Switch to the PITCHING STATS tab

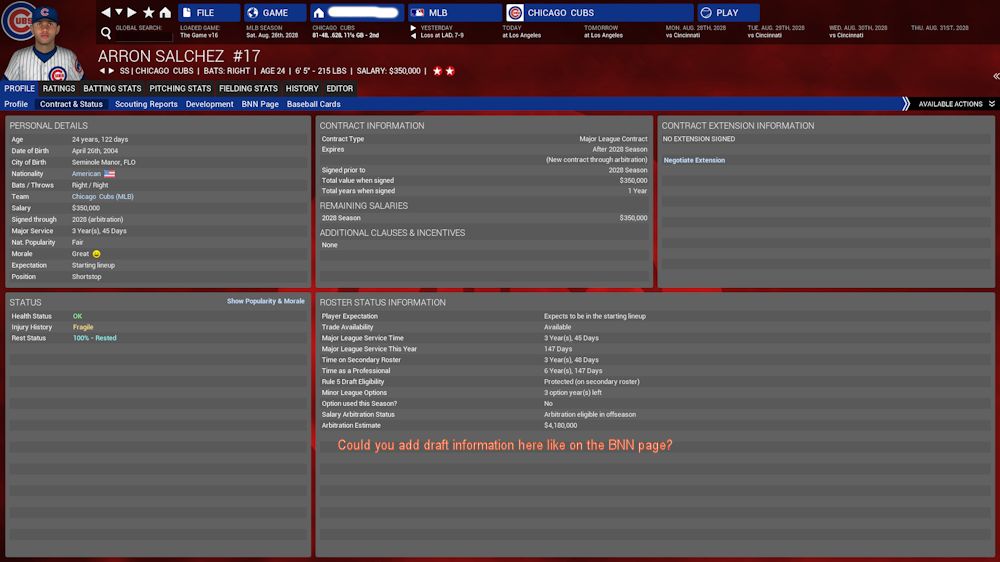(x=180, y=89)
